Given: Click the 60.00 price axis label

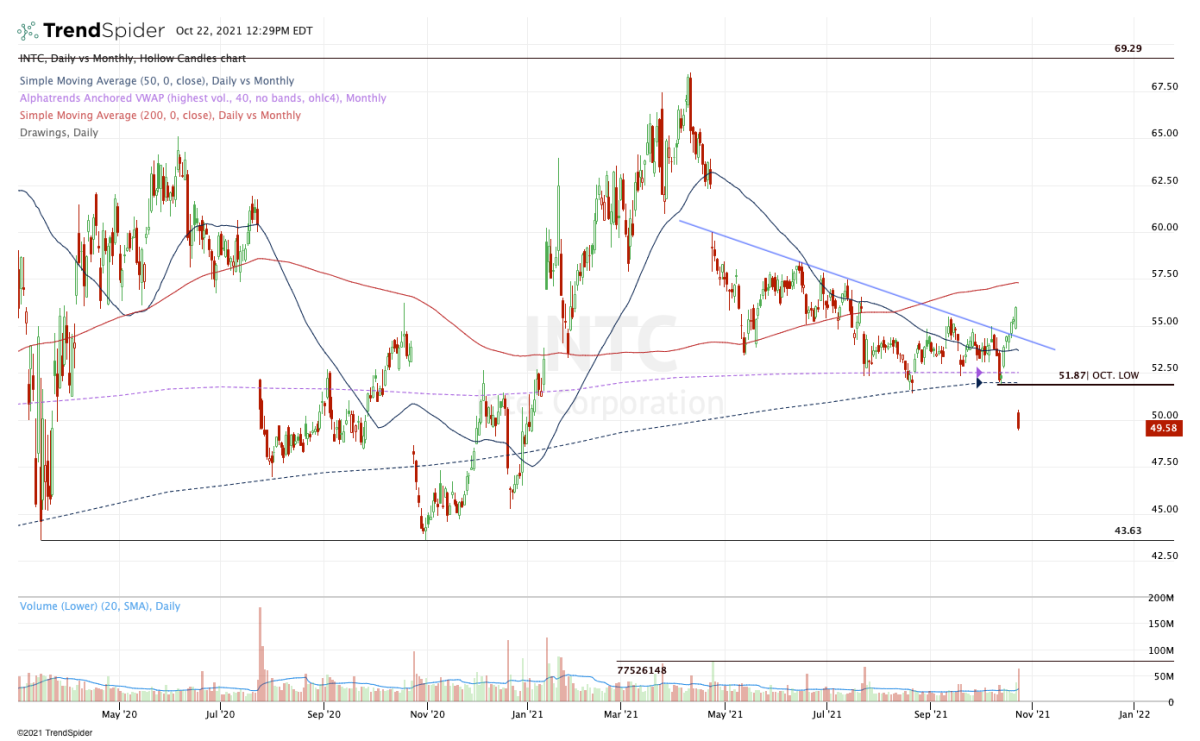Looking at the screenshot, I should (x=1166, y=227).
